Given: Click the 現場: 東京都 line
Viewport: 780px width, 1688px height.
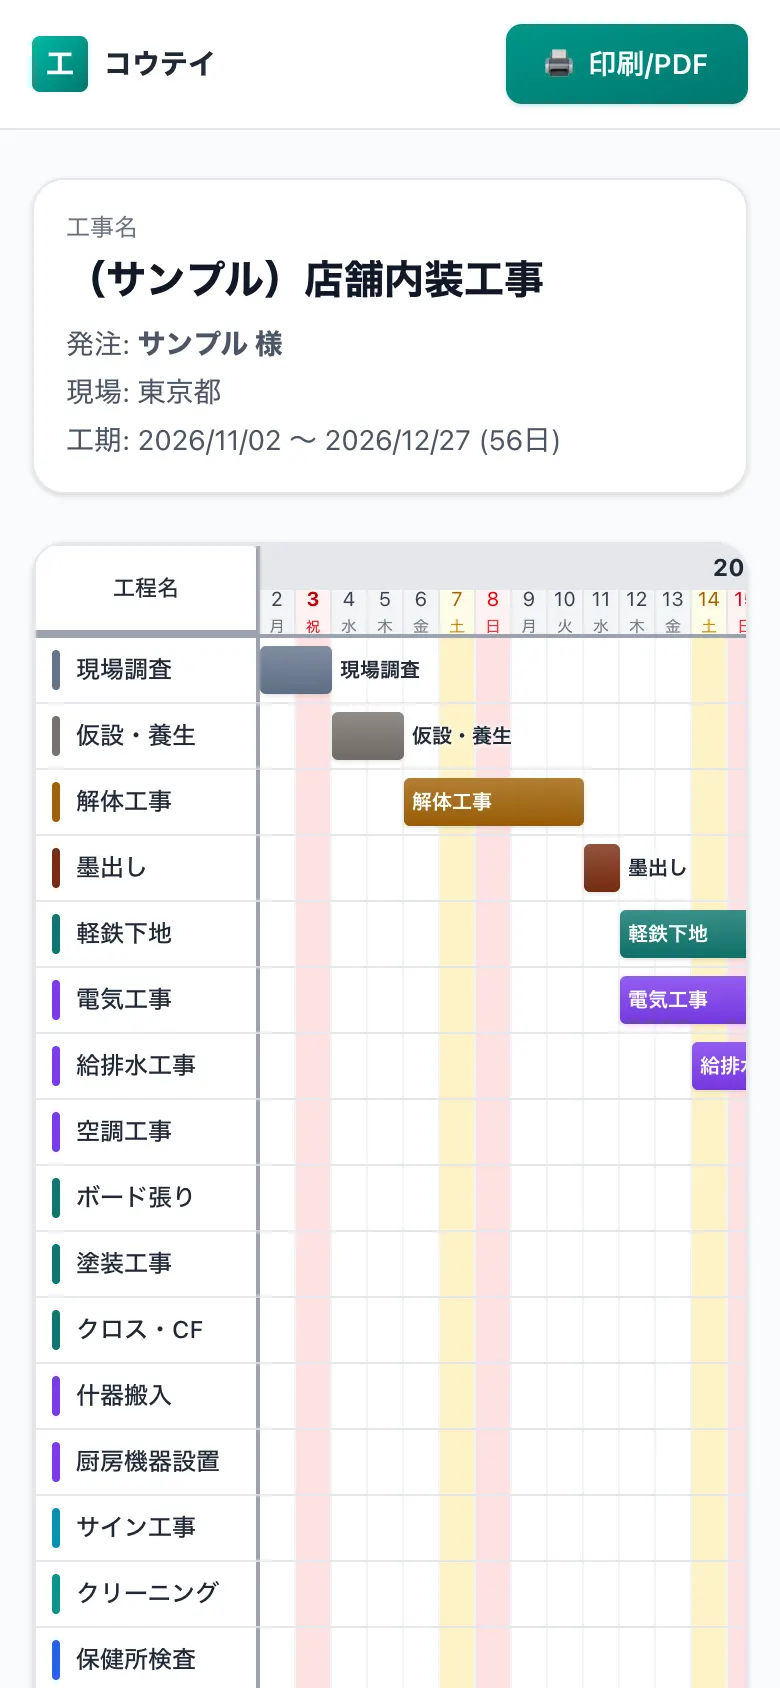Looking at the screenshot, I should click(x=144, y=392).
